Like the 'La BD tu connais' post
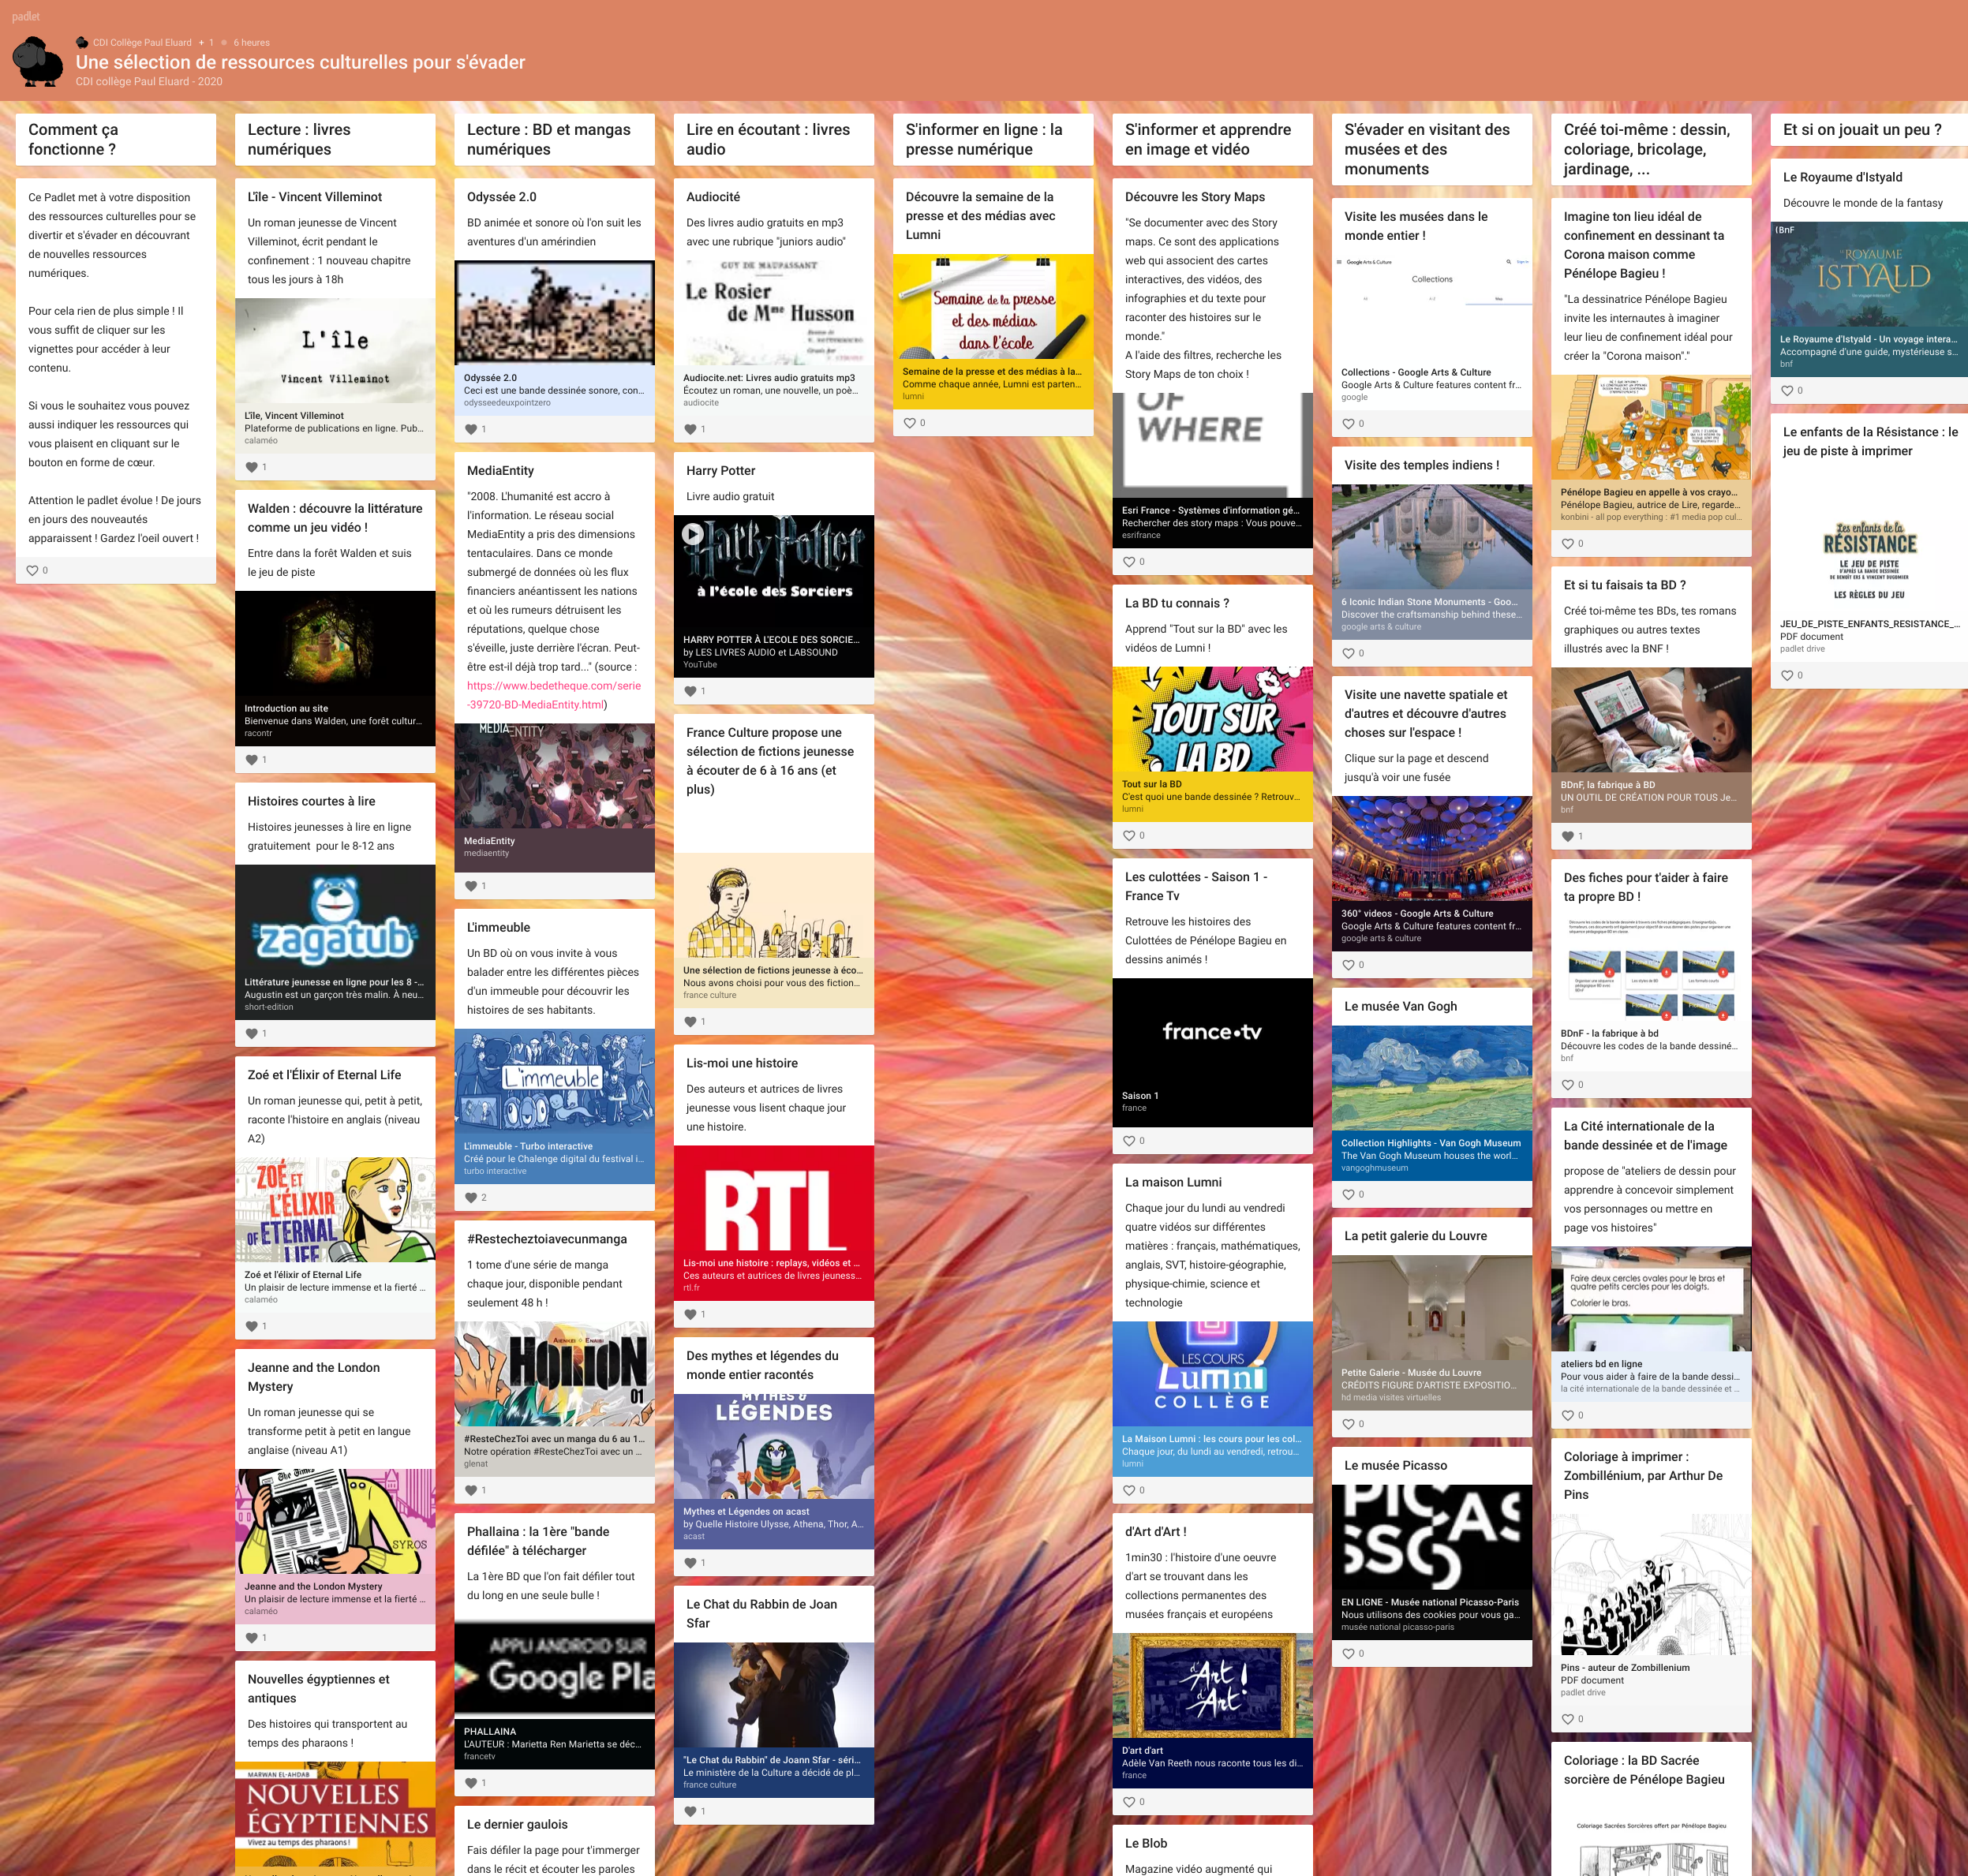Screen dimensions: 1968x1876 click(1129, 835)
